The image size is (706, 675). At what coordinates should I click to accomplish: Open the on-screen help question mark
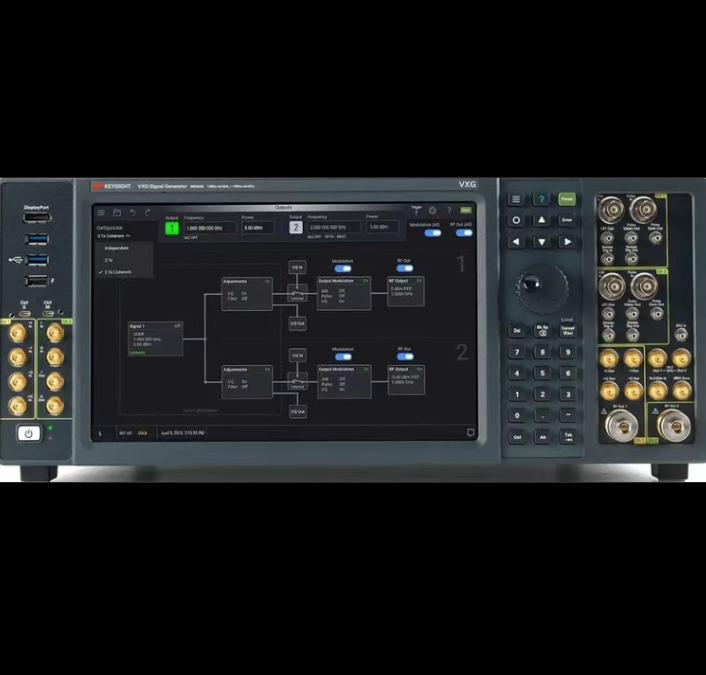coord(448,211)
